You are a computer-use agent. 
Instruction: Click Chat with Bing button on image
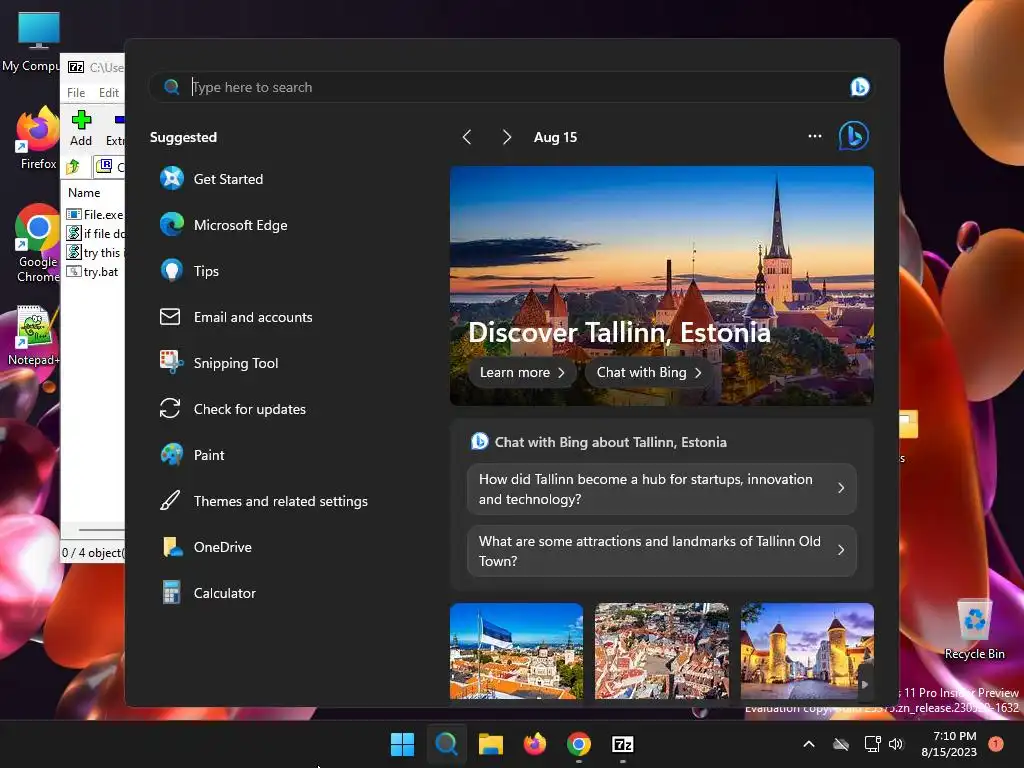tap(649, 372)
